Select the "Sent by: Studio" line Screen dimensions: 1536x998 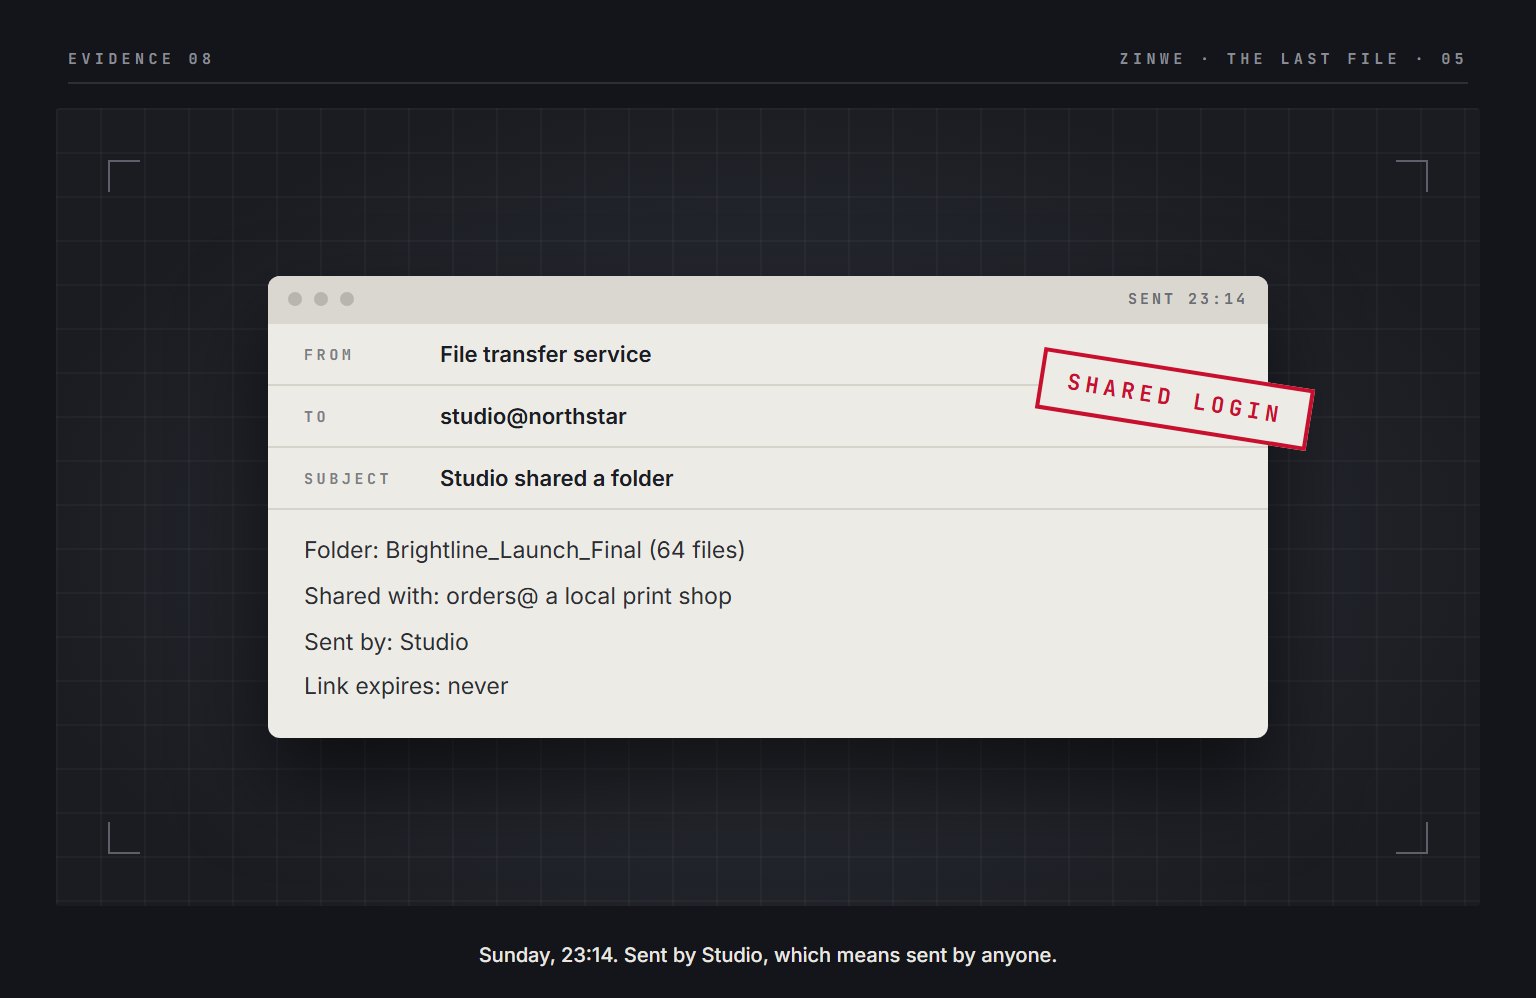(386, 642)
